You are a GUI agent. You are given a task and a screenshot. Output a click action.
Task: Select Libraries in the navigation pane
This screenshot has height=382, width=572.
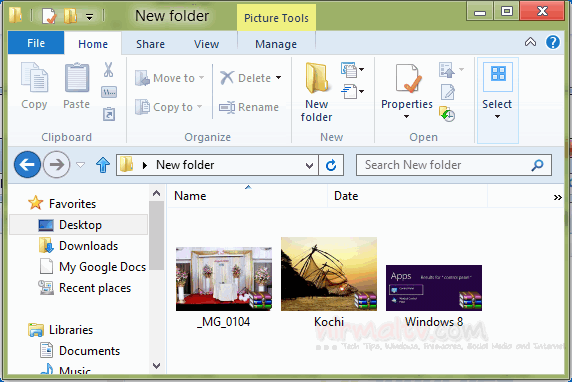71,330
